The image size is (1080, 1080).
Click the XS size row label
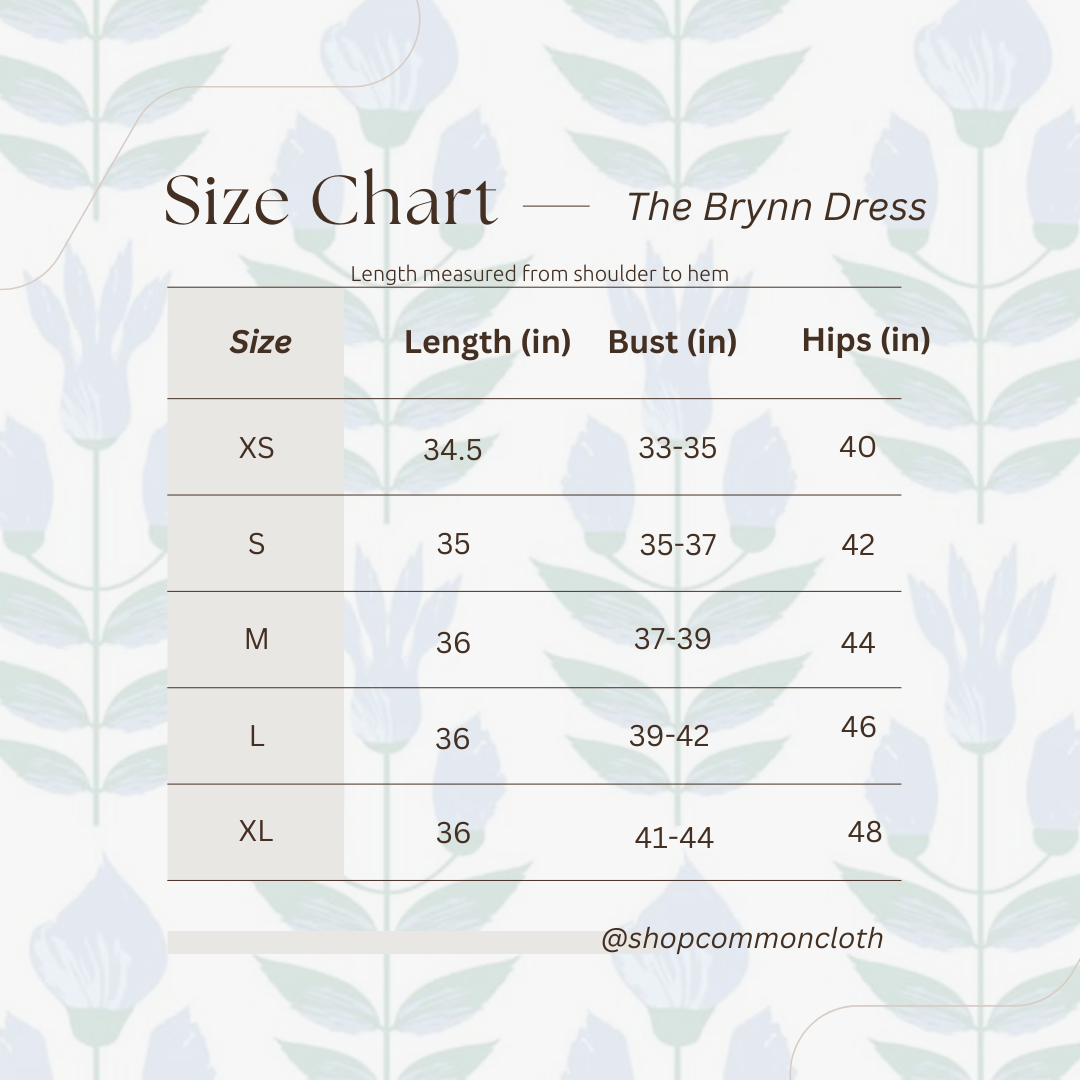tap(256, 447)
